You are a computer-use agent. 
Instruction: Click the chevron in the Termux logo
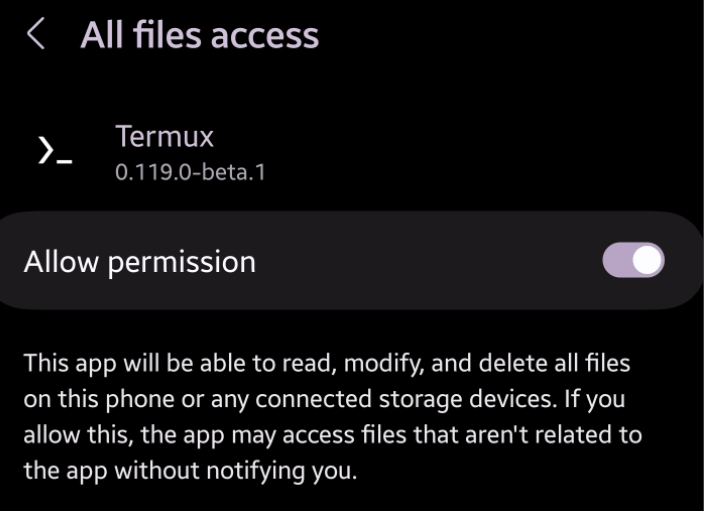46,150
